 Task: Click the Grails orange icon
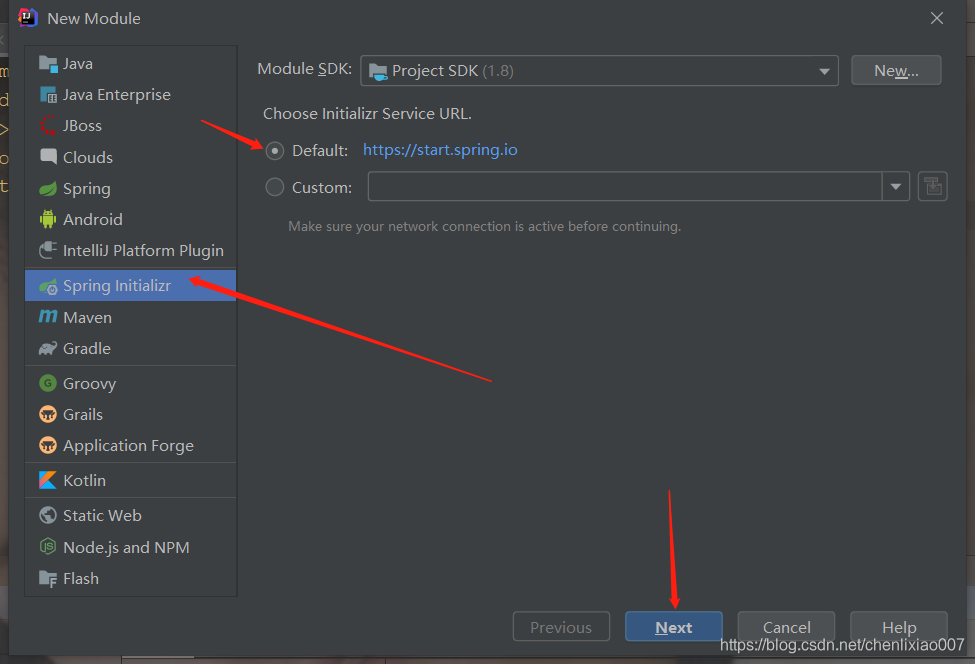click(48, 414)
